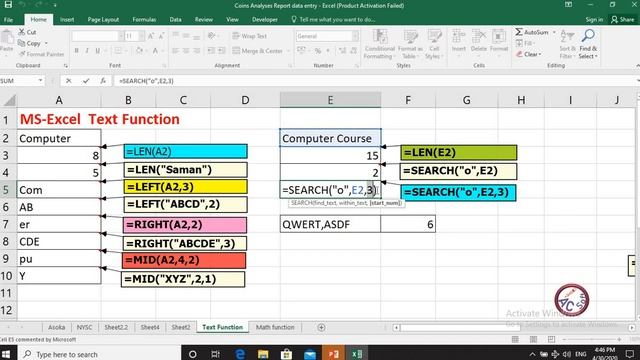
Task: Click Sign in
Action: 594,20
